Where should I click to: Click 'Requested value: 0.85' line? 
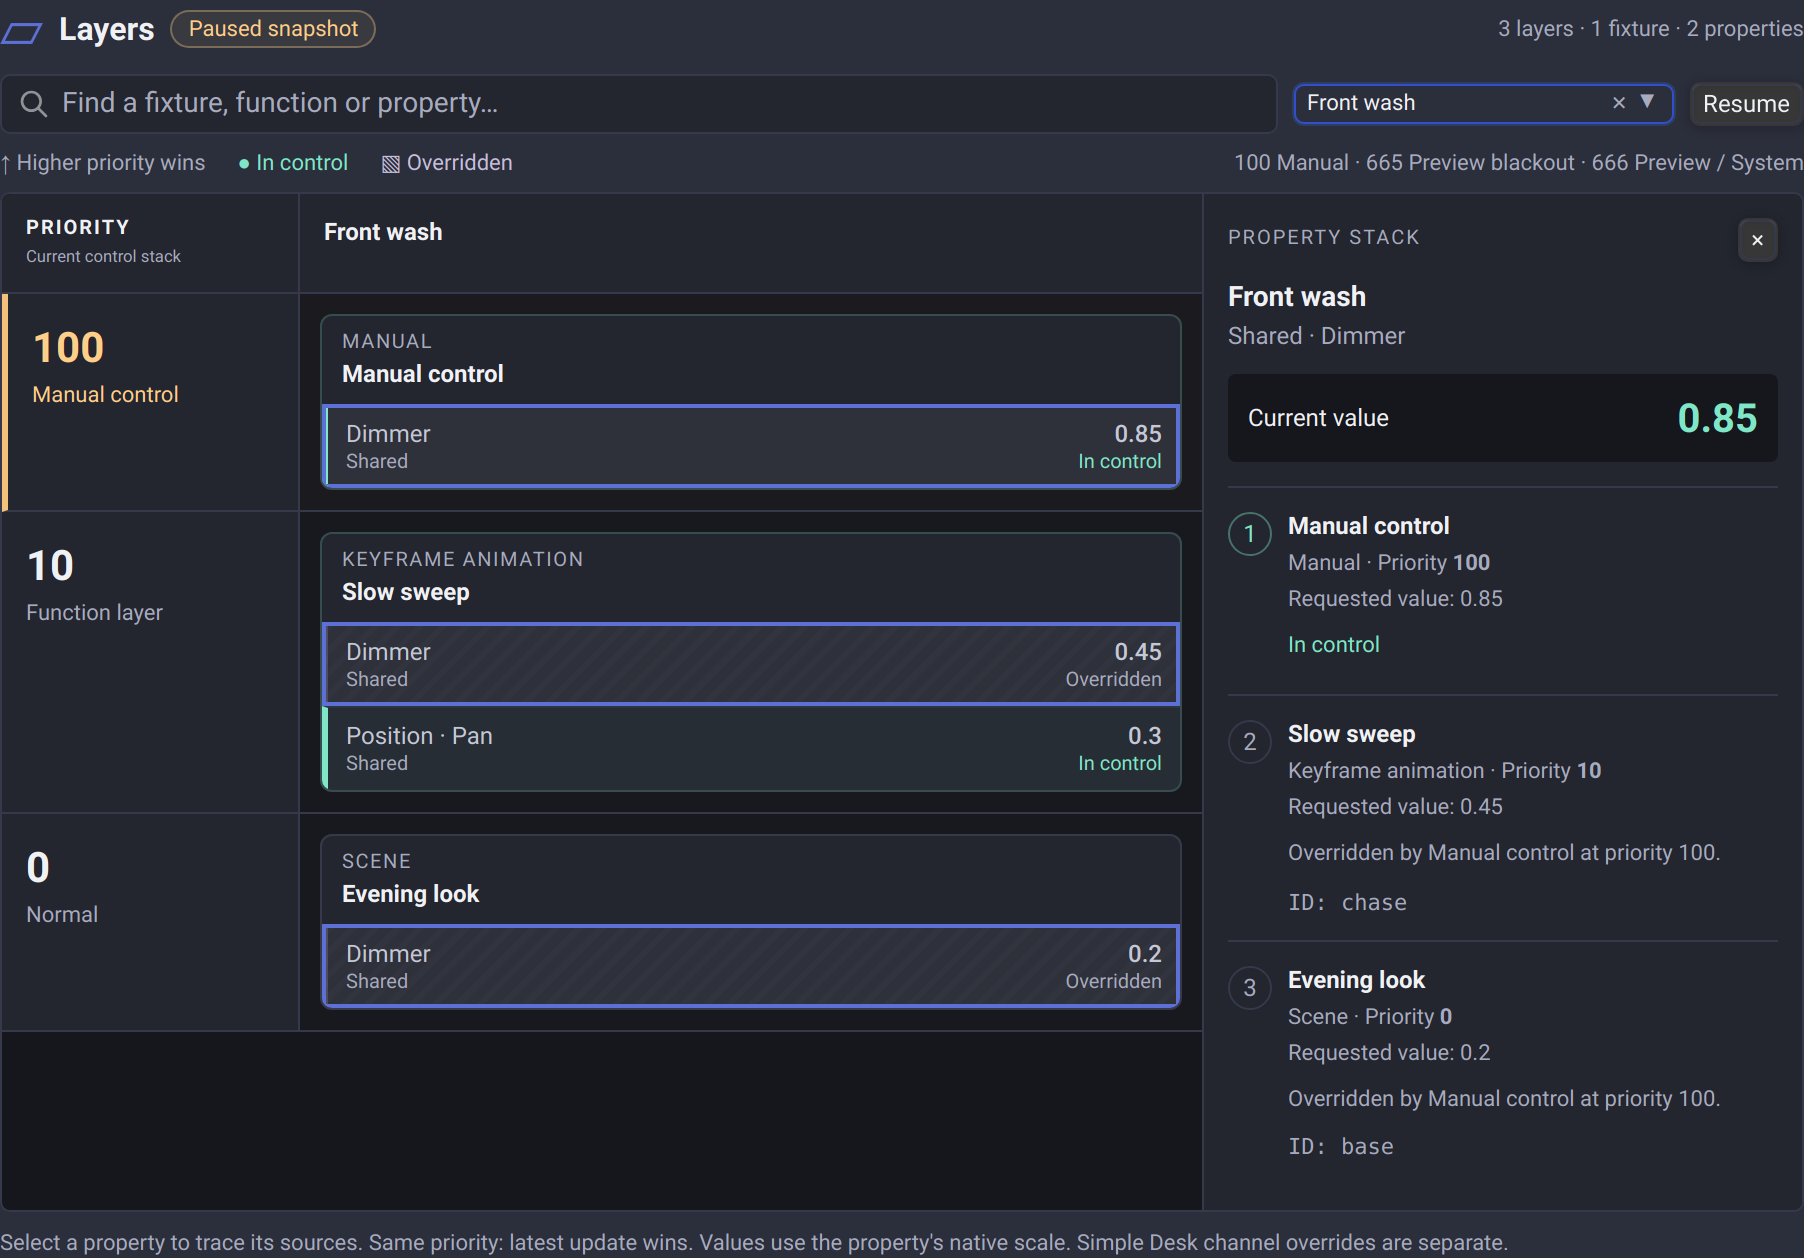tap(1395, 599)
